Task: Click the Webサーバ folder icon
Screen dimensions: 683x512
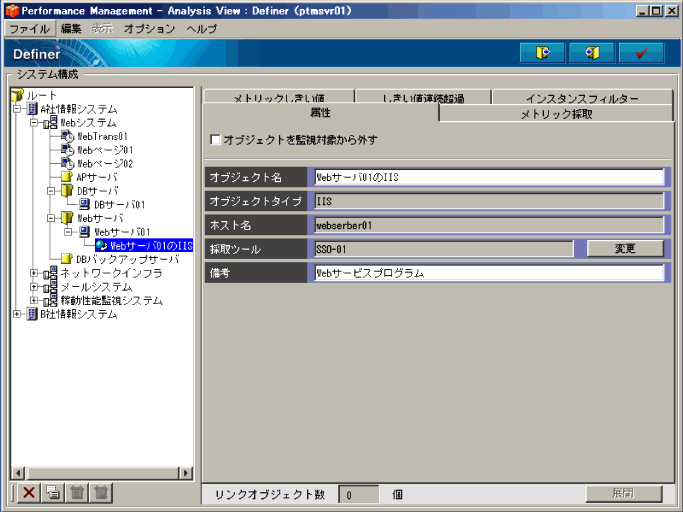Action: pyautogui.click(x=66, y=218)
